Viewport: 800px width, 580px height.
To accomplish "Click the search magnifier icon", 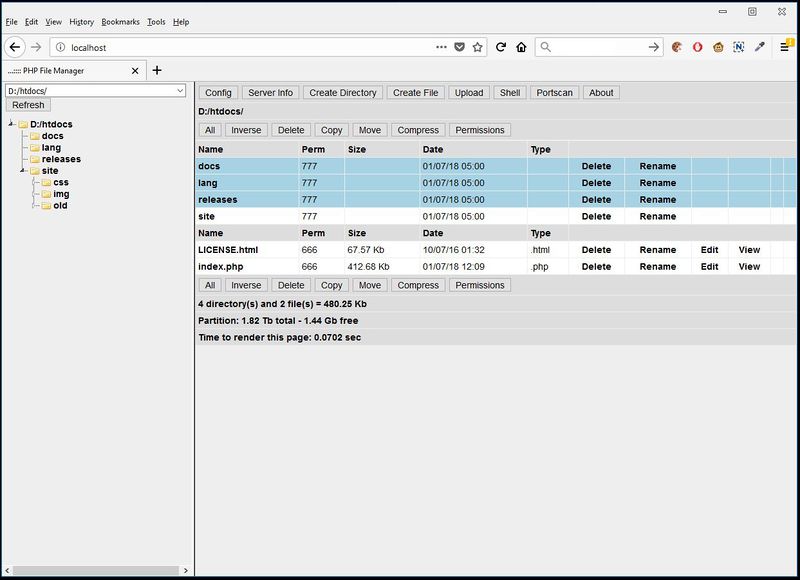I will (x=545, y=47).
